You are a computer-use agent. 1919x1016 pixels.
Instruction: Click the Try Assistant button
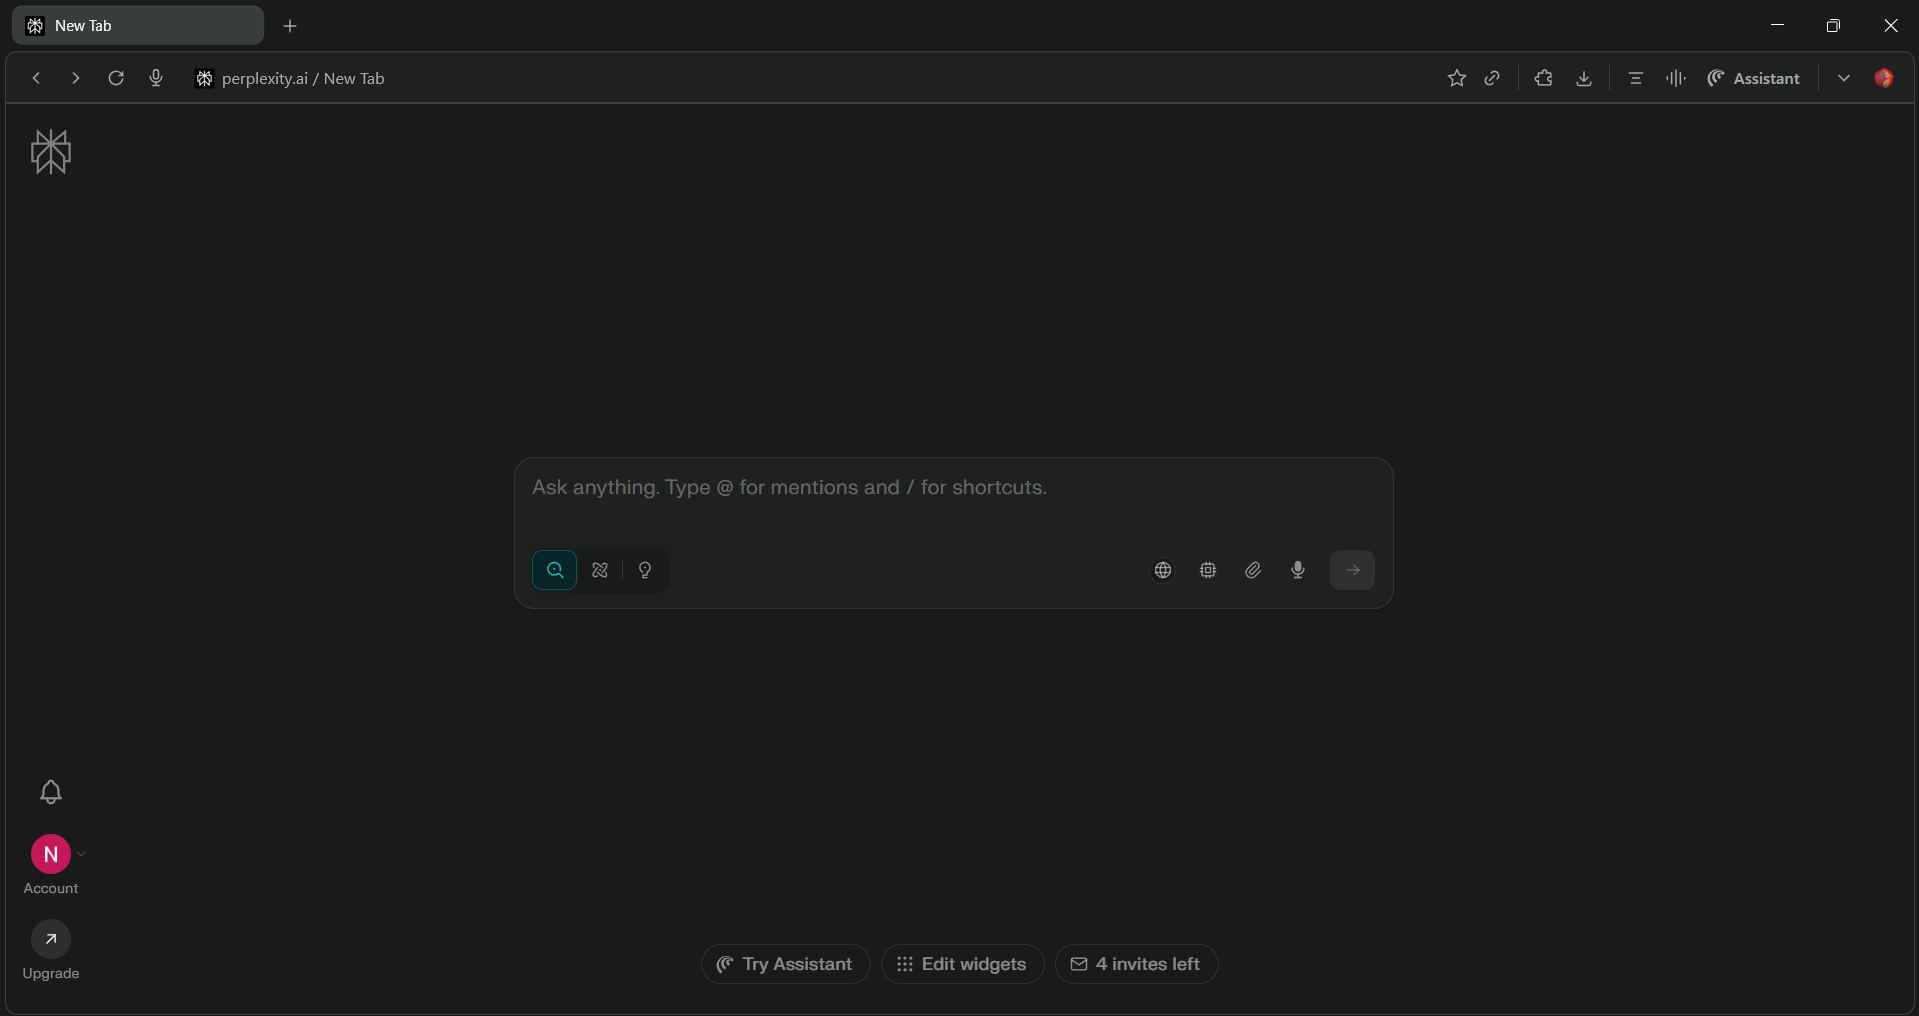[784, 964]
